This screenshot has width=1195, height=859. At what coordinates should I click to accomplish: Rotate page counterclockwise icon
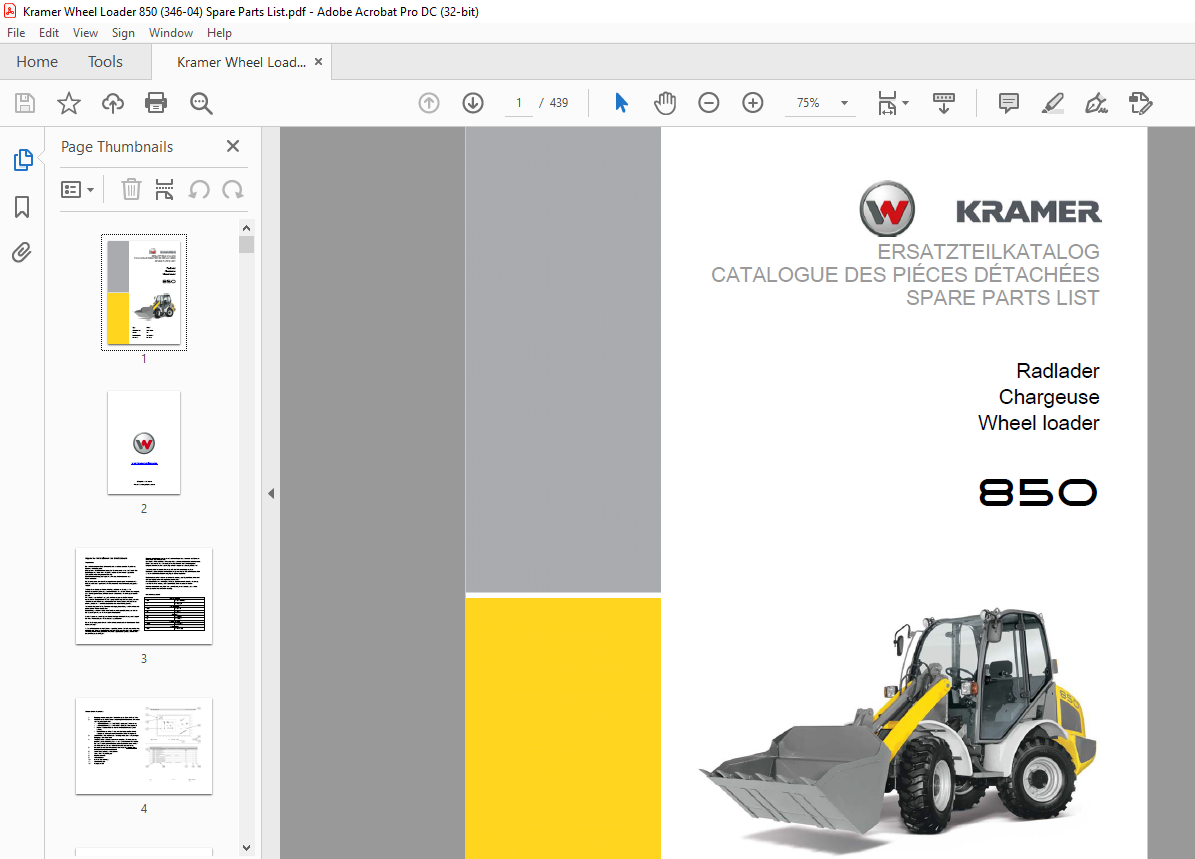(x=199, y=189)
